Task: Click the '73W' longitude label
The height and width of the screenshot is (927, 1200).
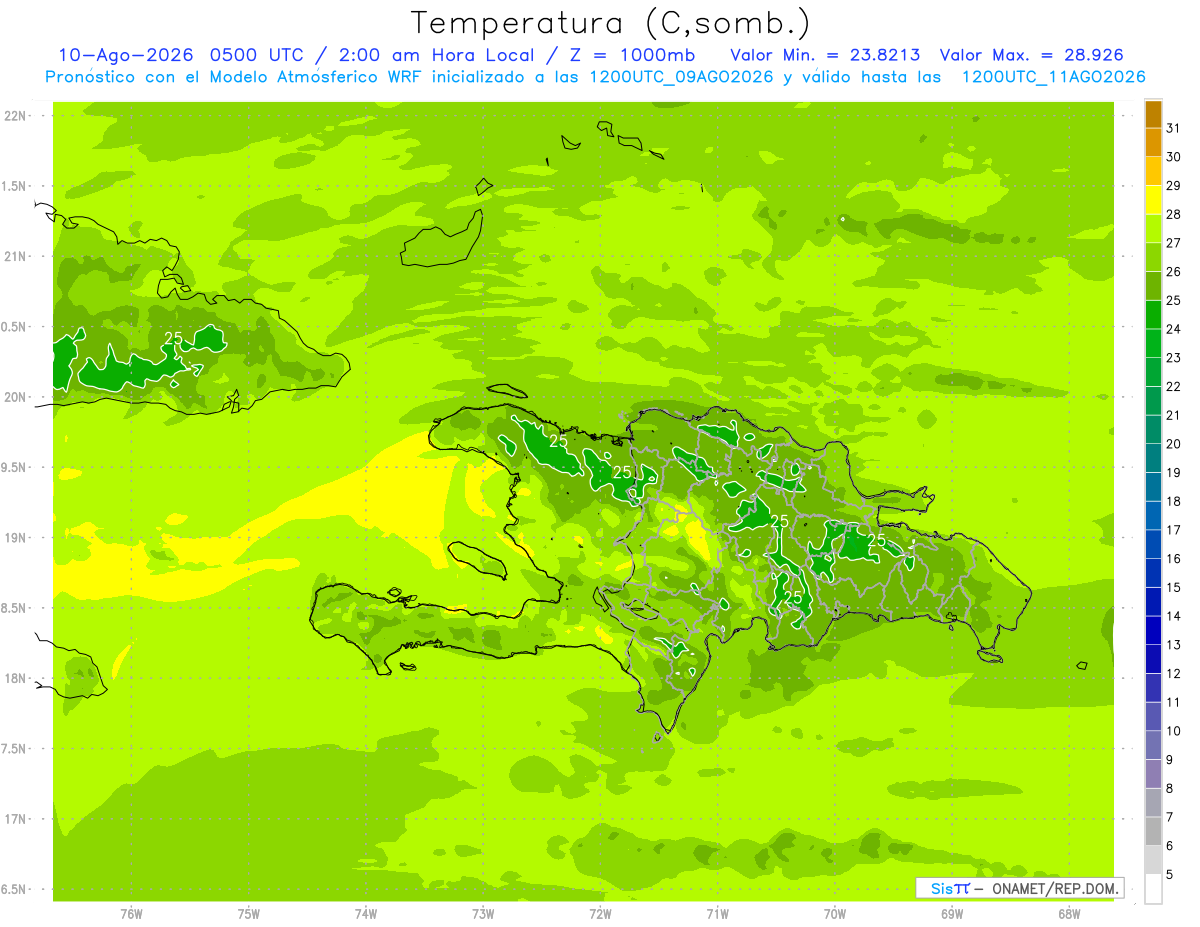Action: [x=483, y=913]
